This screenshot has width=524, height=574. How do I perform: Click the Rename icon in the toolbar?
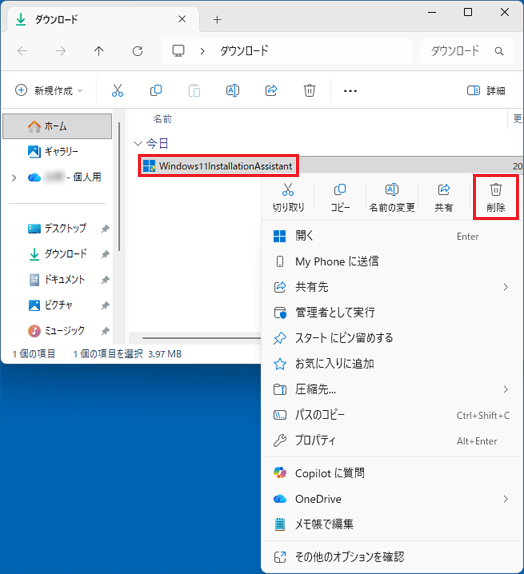click(233, 90)
